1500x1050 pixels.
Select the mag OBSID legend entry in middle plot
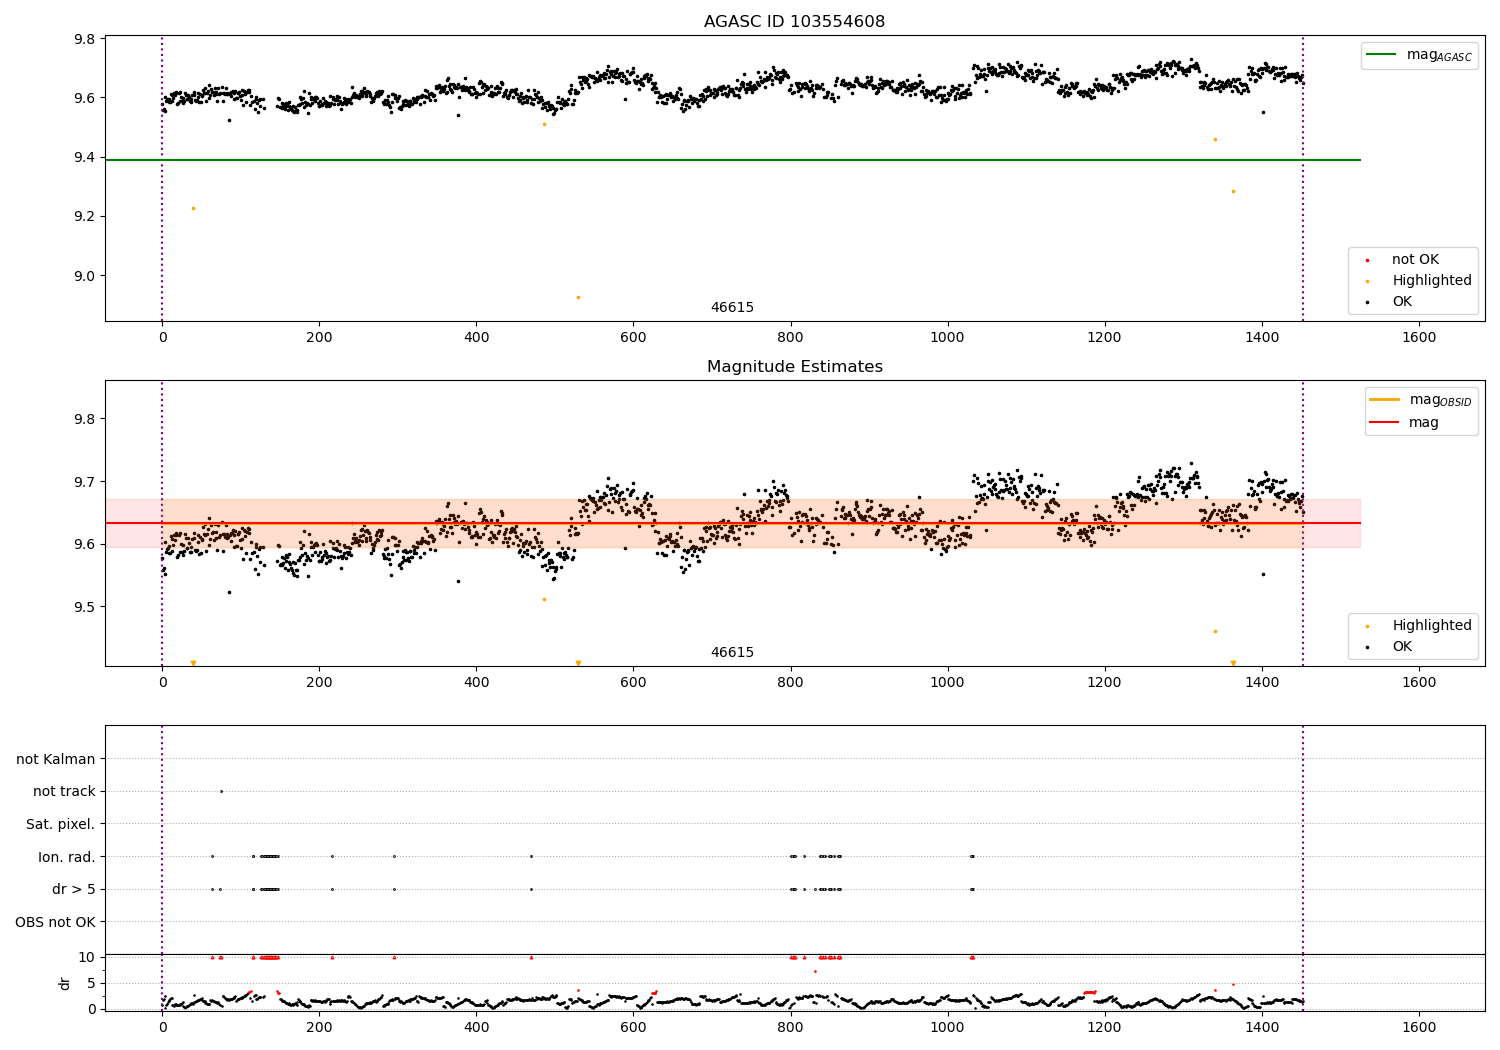(1421, 400)
